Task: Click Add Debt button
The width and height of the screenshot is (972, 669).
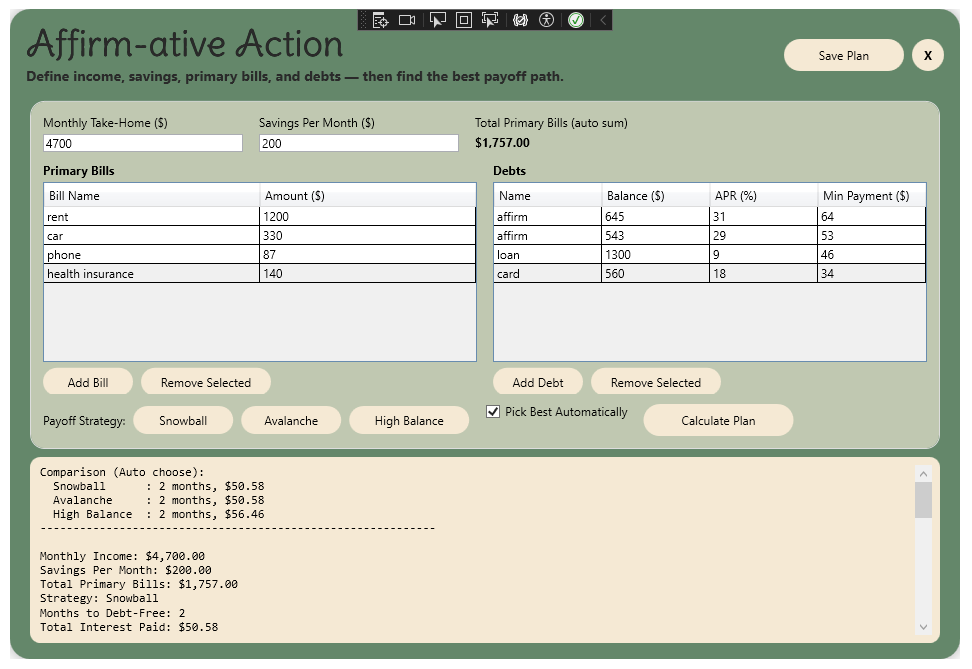Action: pyautogui.click(x=538, y=383)
